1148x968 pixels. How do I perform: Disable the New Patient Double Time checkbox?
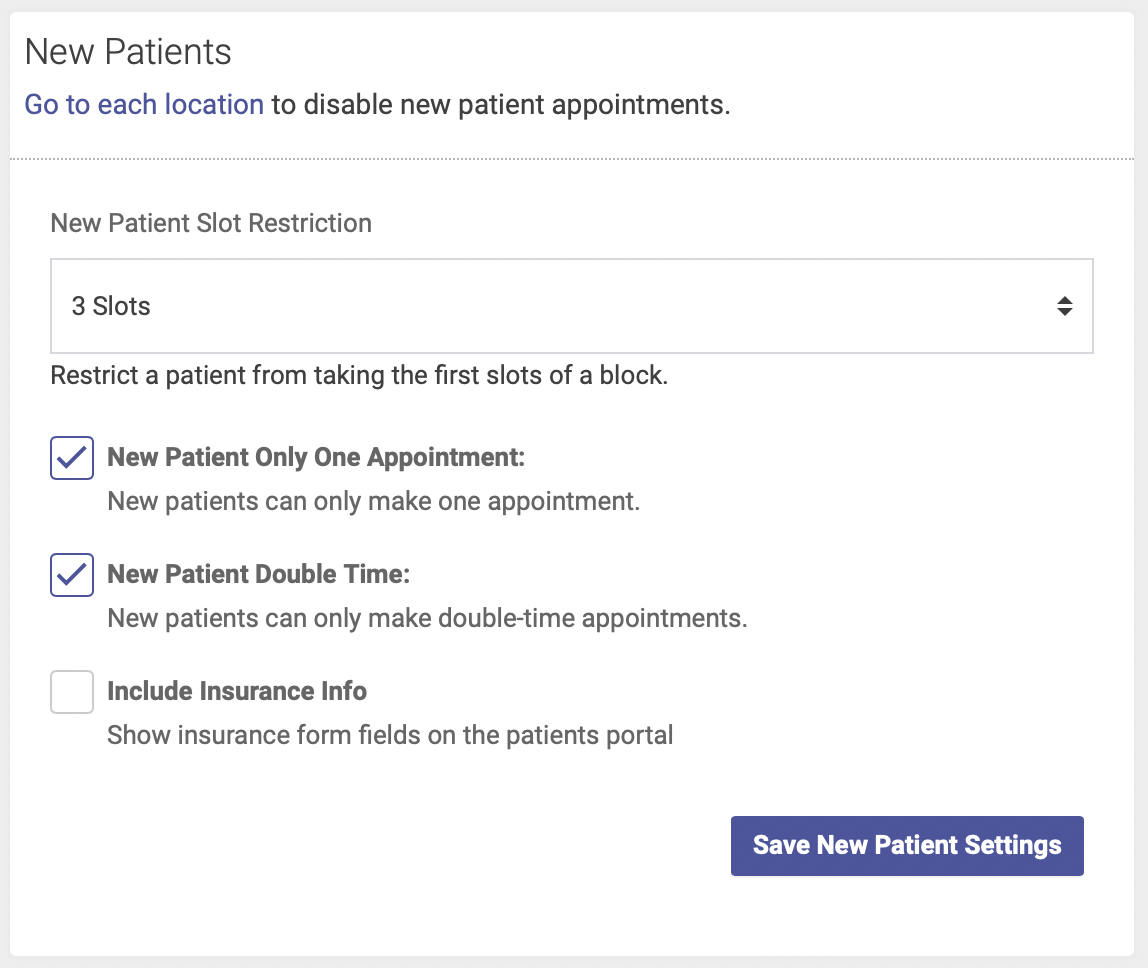pyautogui.click(x=72, y=575)
